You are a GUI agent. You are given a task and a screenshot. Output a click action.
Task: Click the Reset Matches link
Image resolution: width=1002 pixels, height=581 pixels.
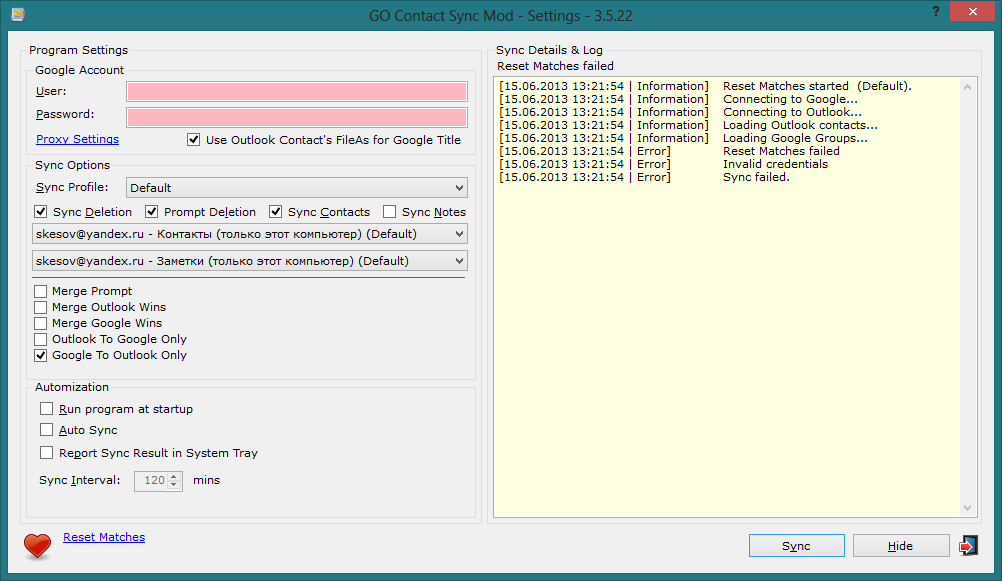click(104, 537)
